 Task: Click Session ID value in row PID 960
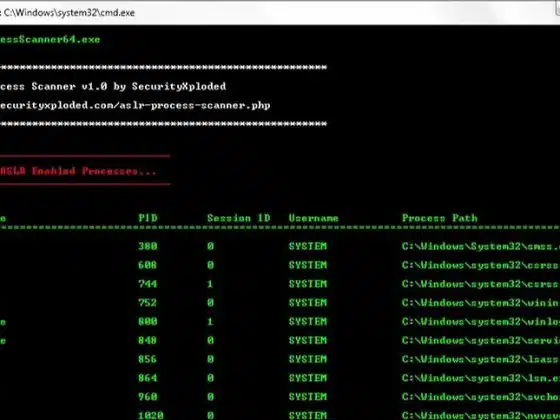(210, 397)
